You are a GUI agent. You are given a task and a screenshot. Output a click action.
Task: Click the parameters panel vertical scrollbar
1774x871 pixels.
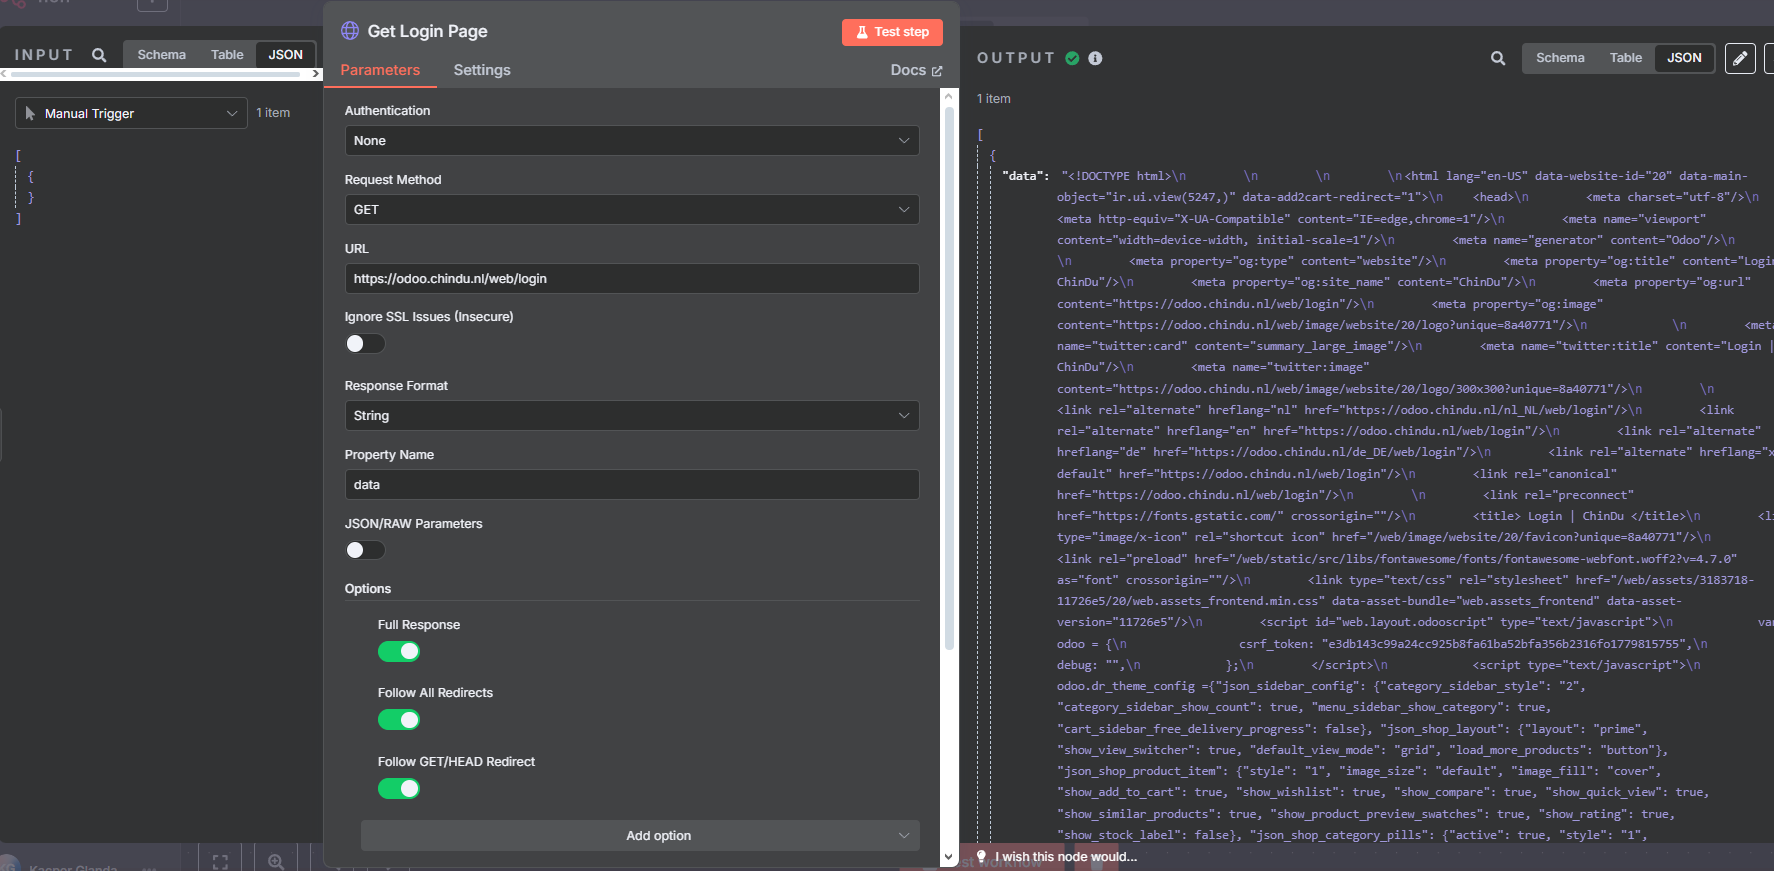(949, 380)
